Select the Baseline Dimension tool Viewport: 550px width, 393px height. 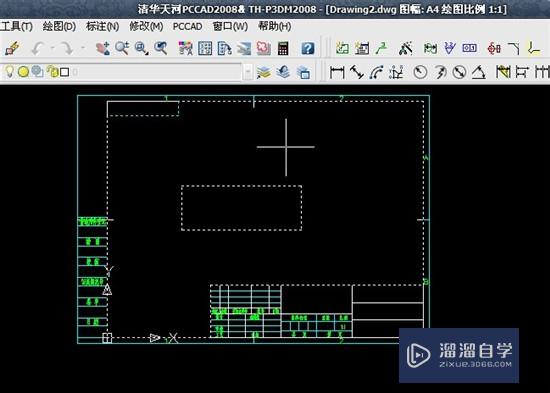click(x=522, y=72)
